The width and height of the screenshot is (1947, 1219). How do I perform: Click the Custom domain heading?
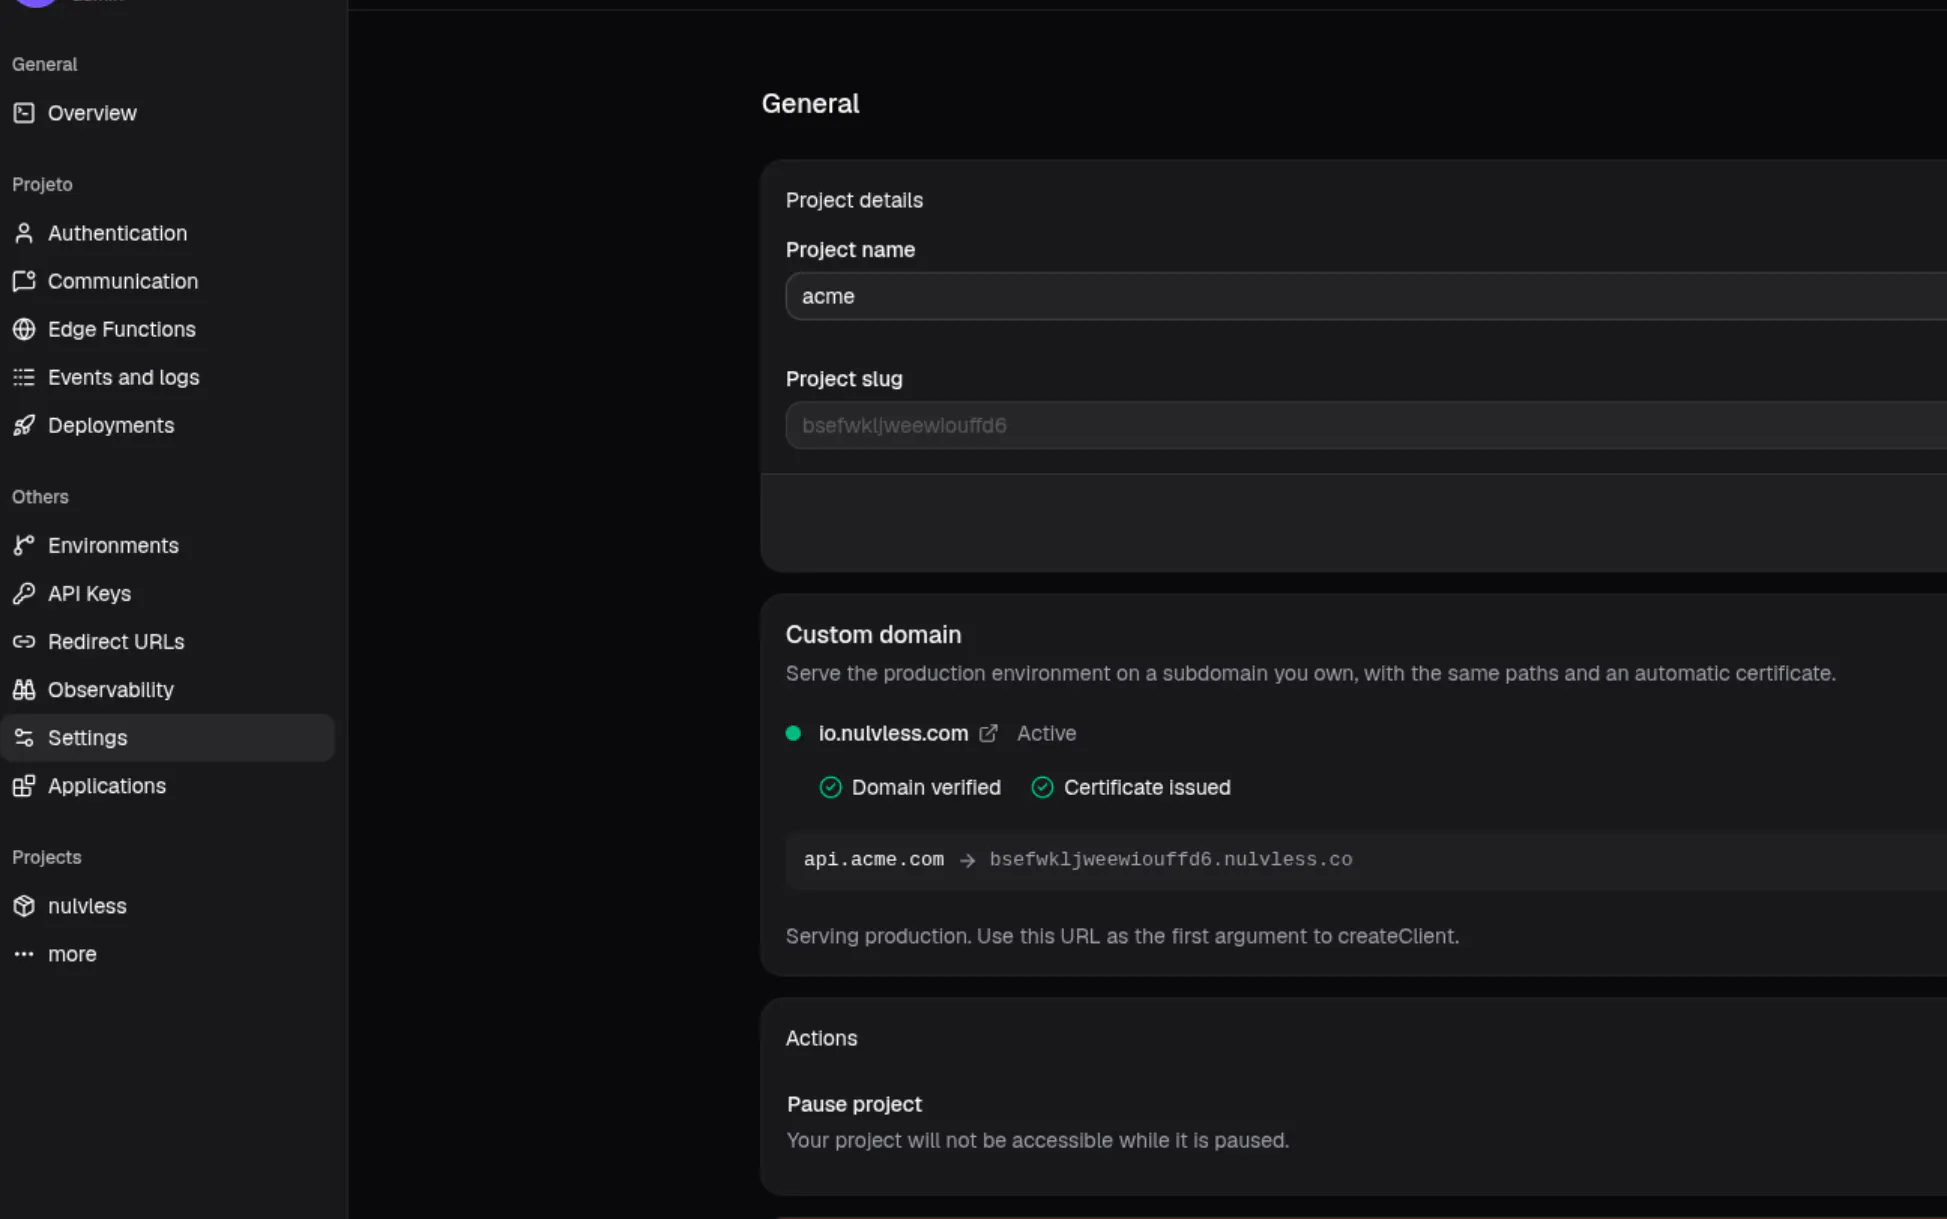[x=873, y=635]
